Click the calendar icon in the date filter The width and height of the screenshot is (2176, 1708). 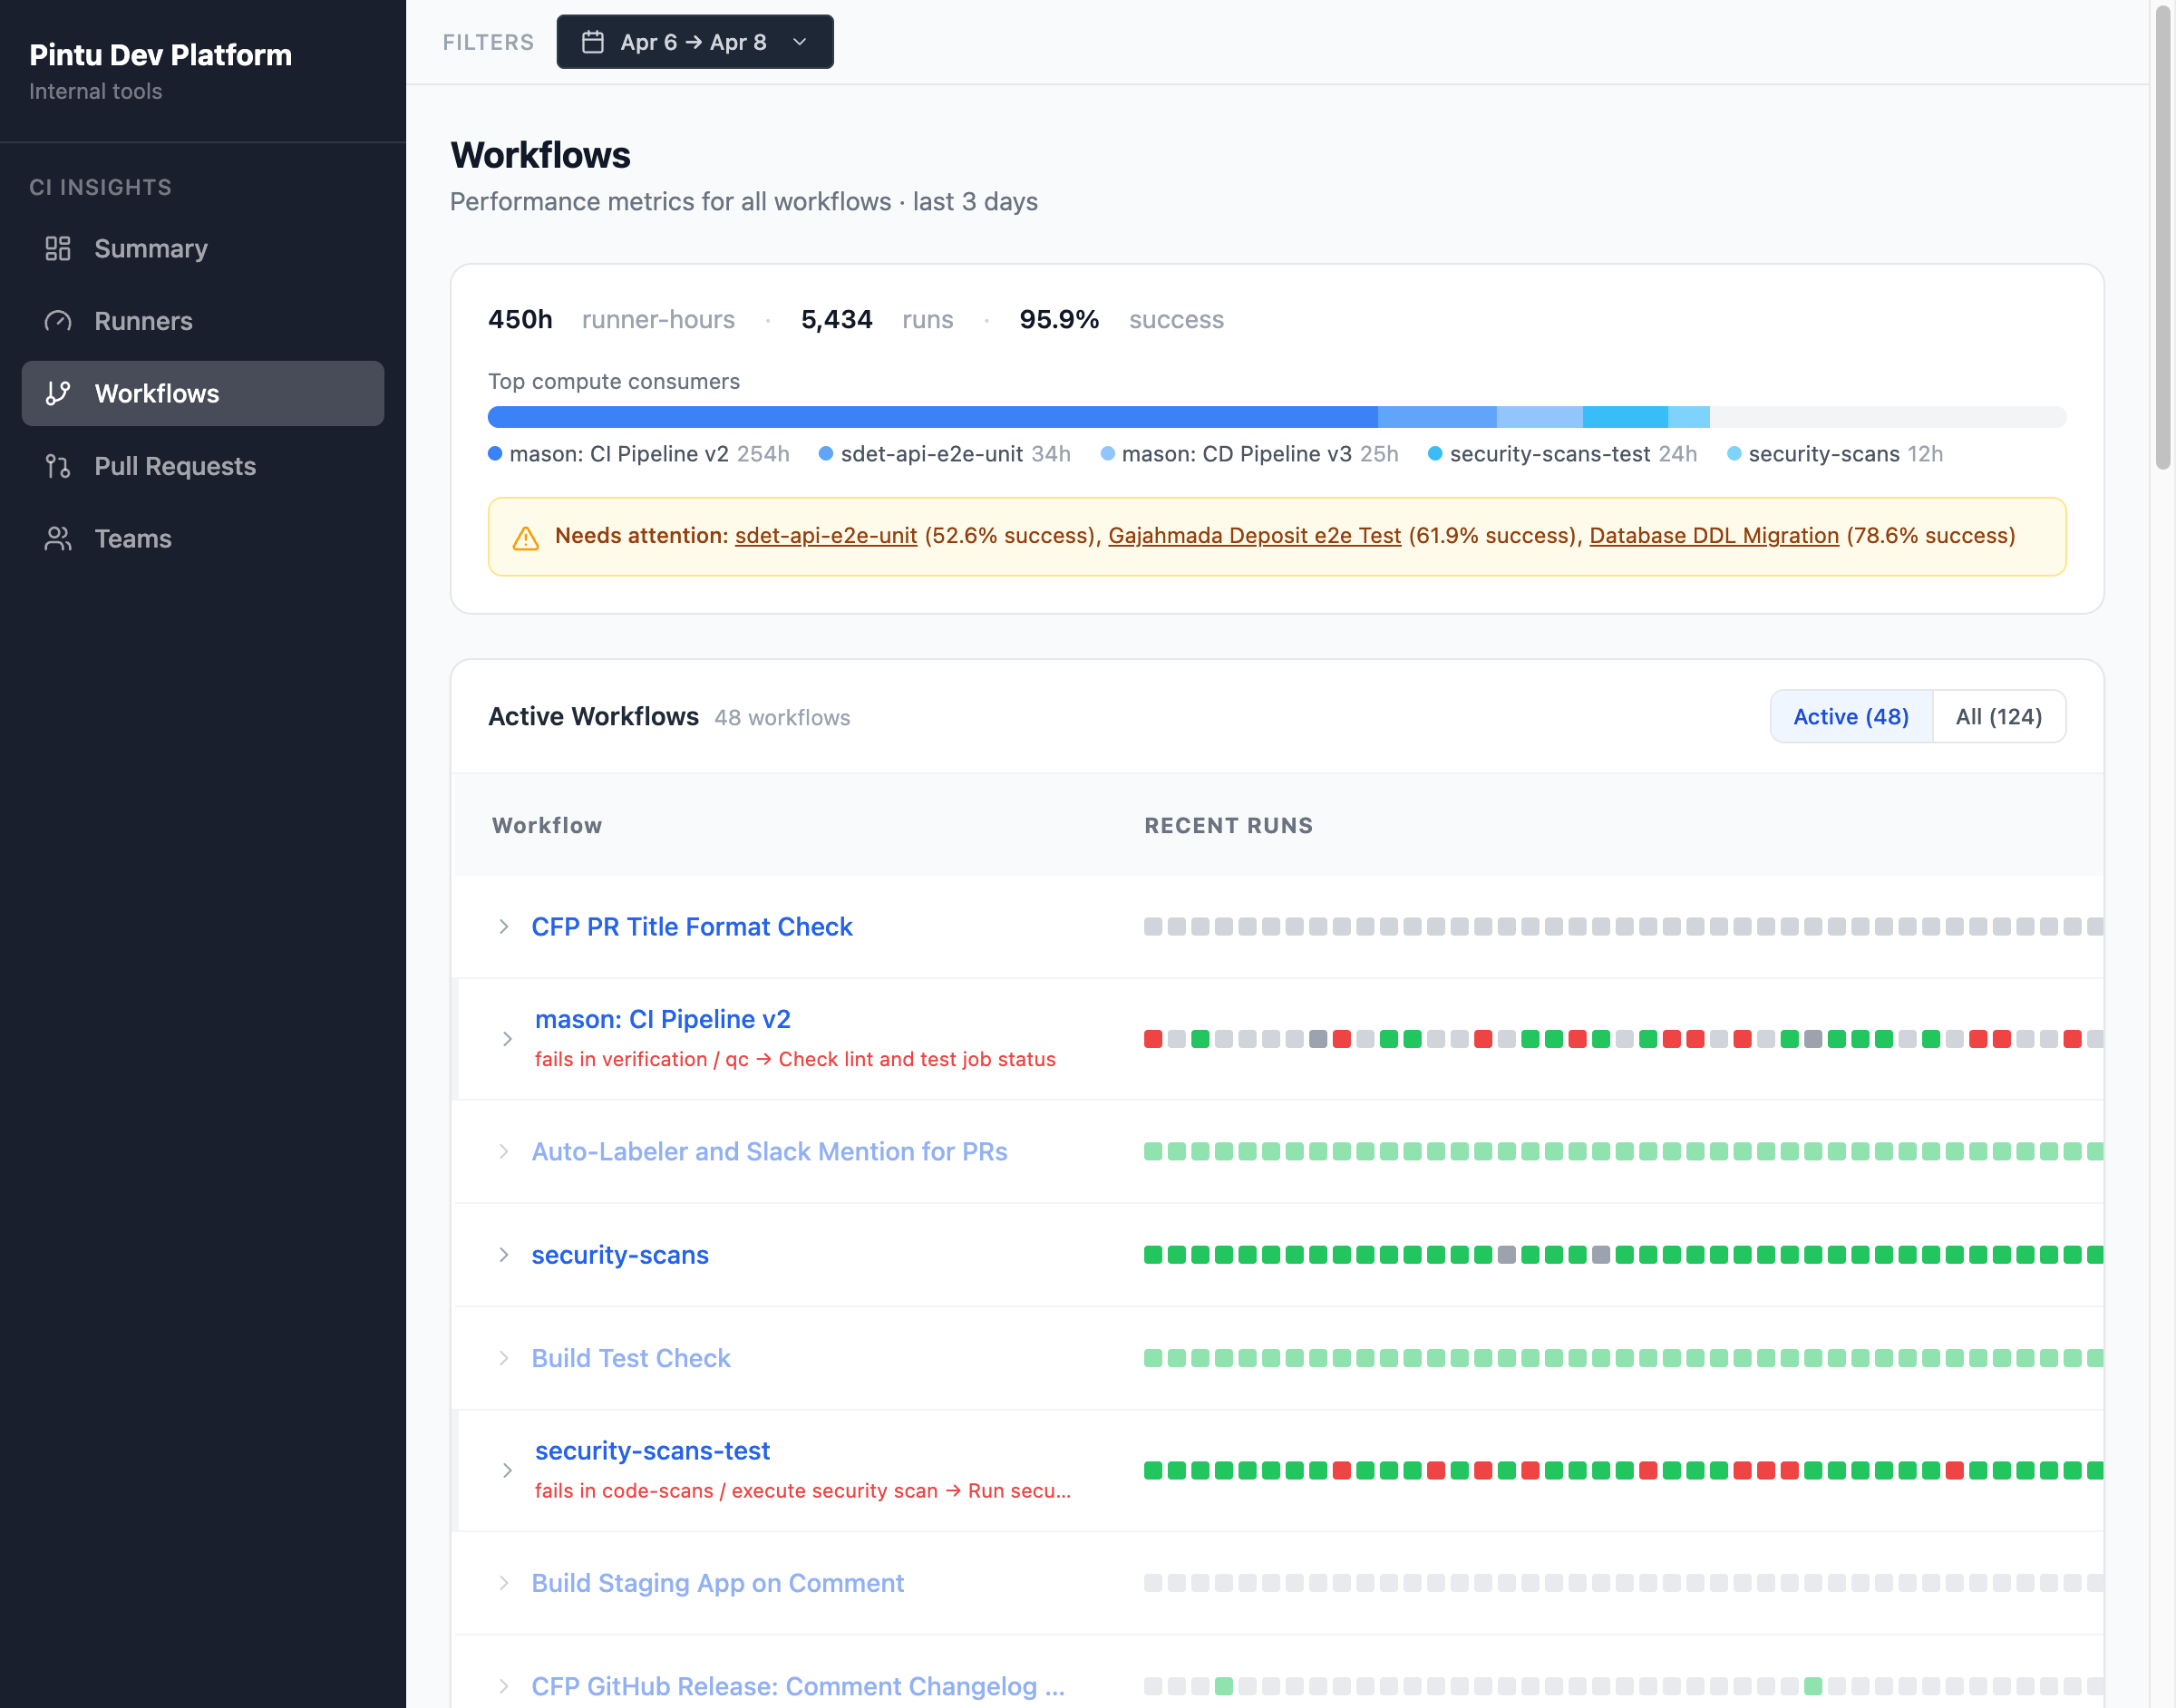[593, 42]
